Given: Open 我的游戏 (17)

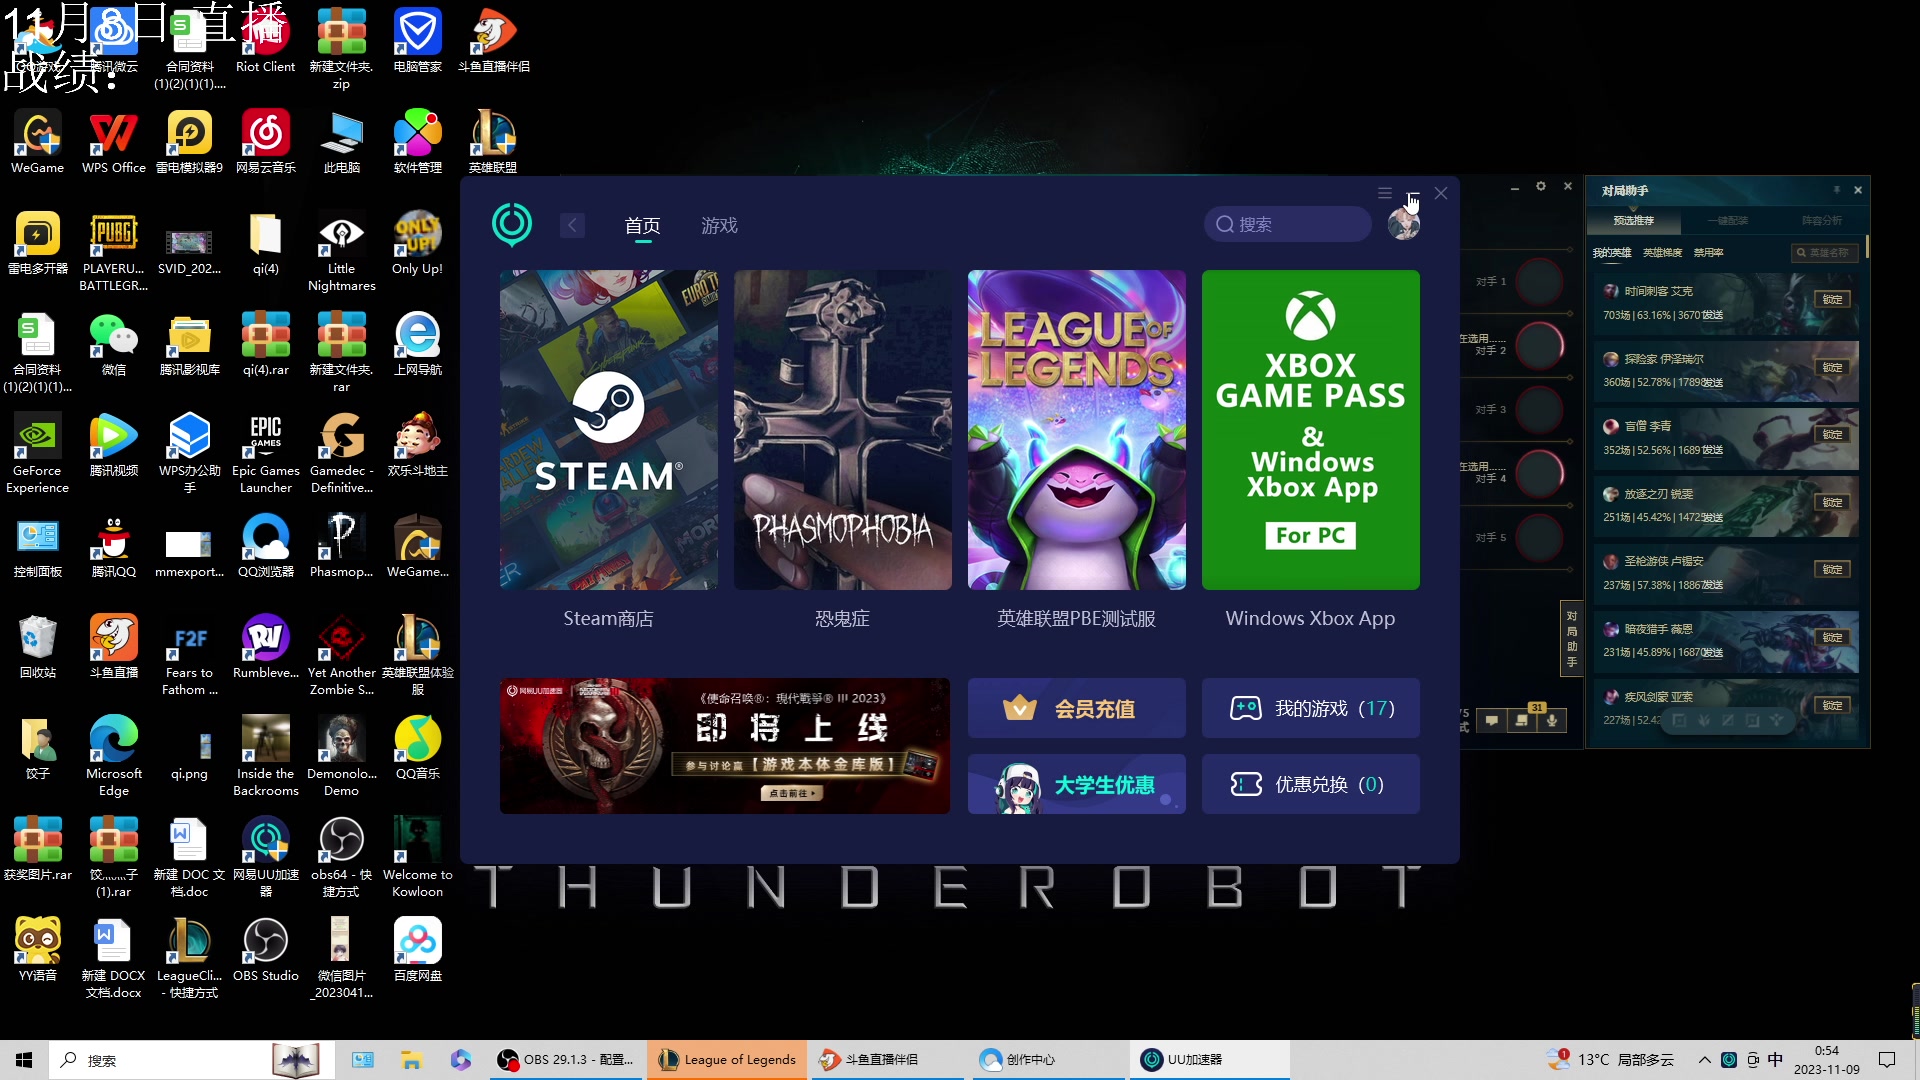Looking at the screenshot, I should 1310,708.
